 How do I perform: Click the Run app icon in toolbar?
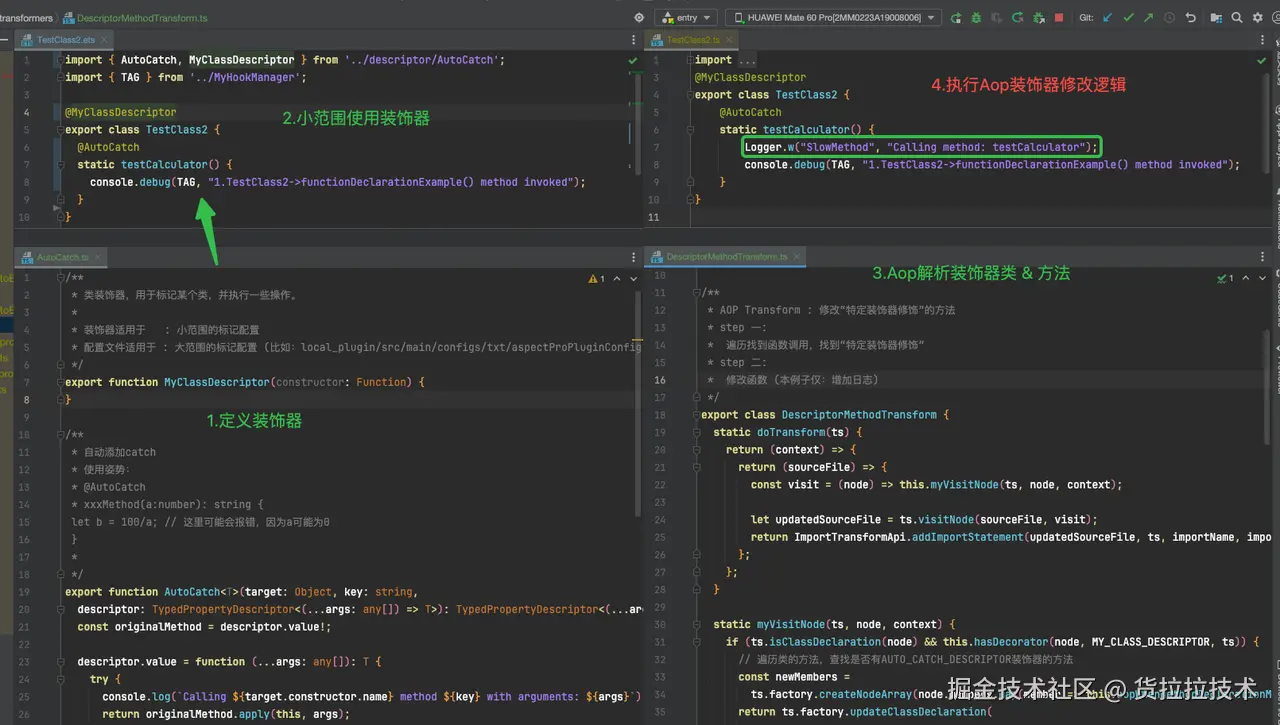tap(956, 18)
